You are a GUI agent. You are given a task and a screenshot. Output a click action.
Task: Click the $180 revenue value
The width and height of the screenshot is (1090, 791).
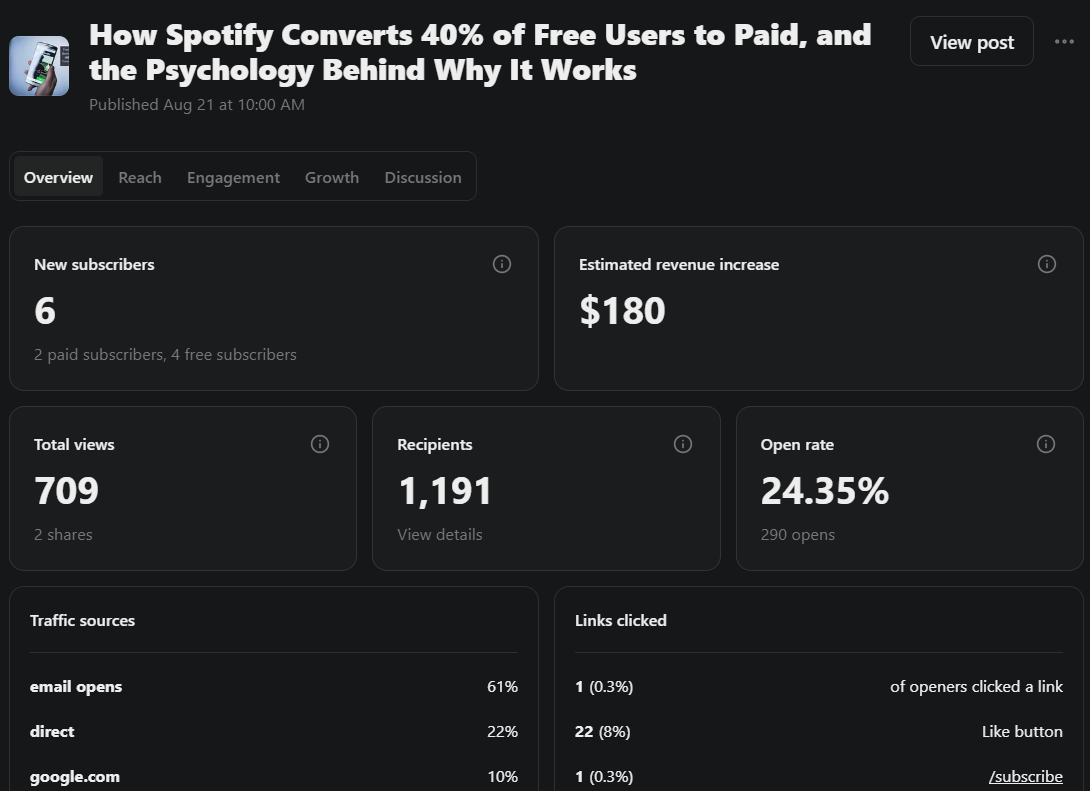pyautogui.click(x=622, y=310)
